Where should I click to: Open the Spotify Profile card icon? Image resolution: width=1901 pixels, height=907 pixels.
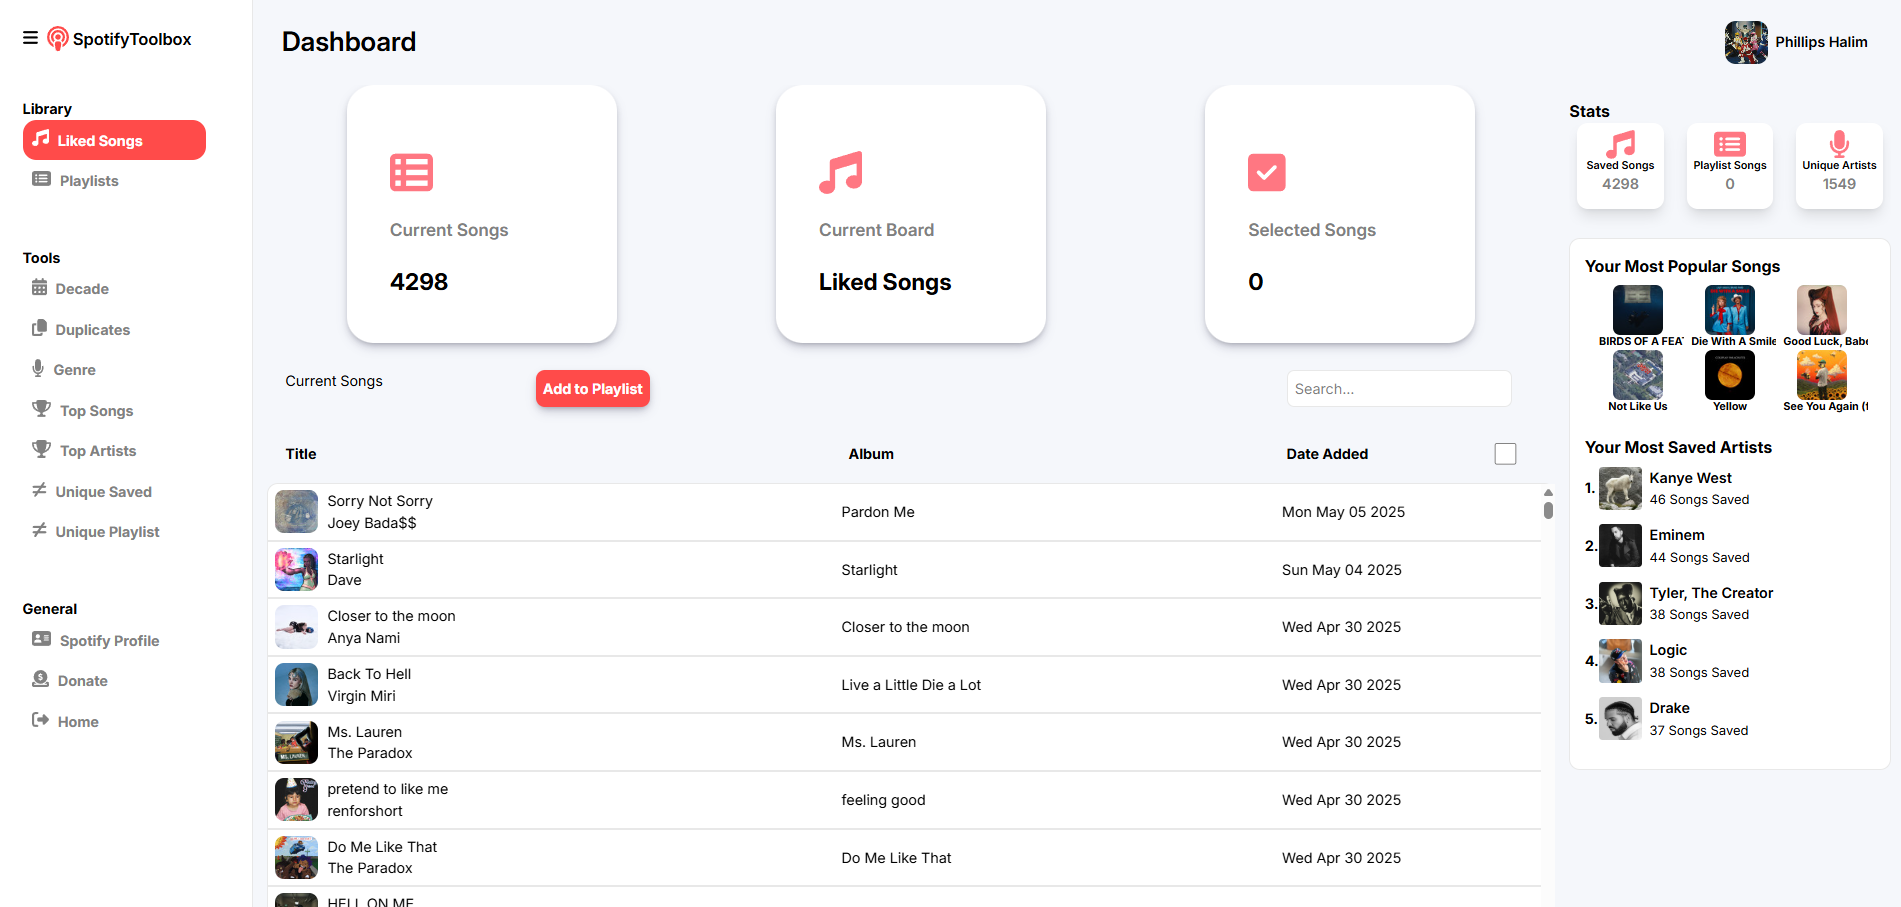coord(41,640)
